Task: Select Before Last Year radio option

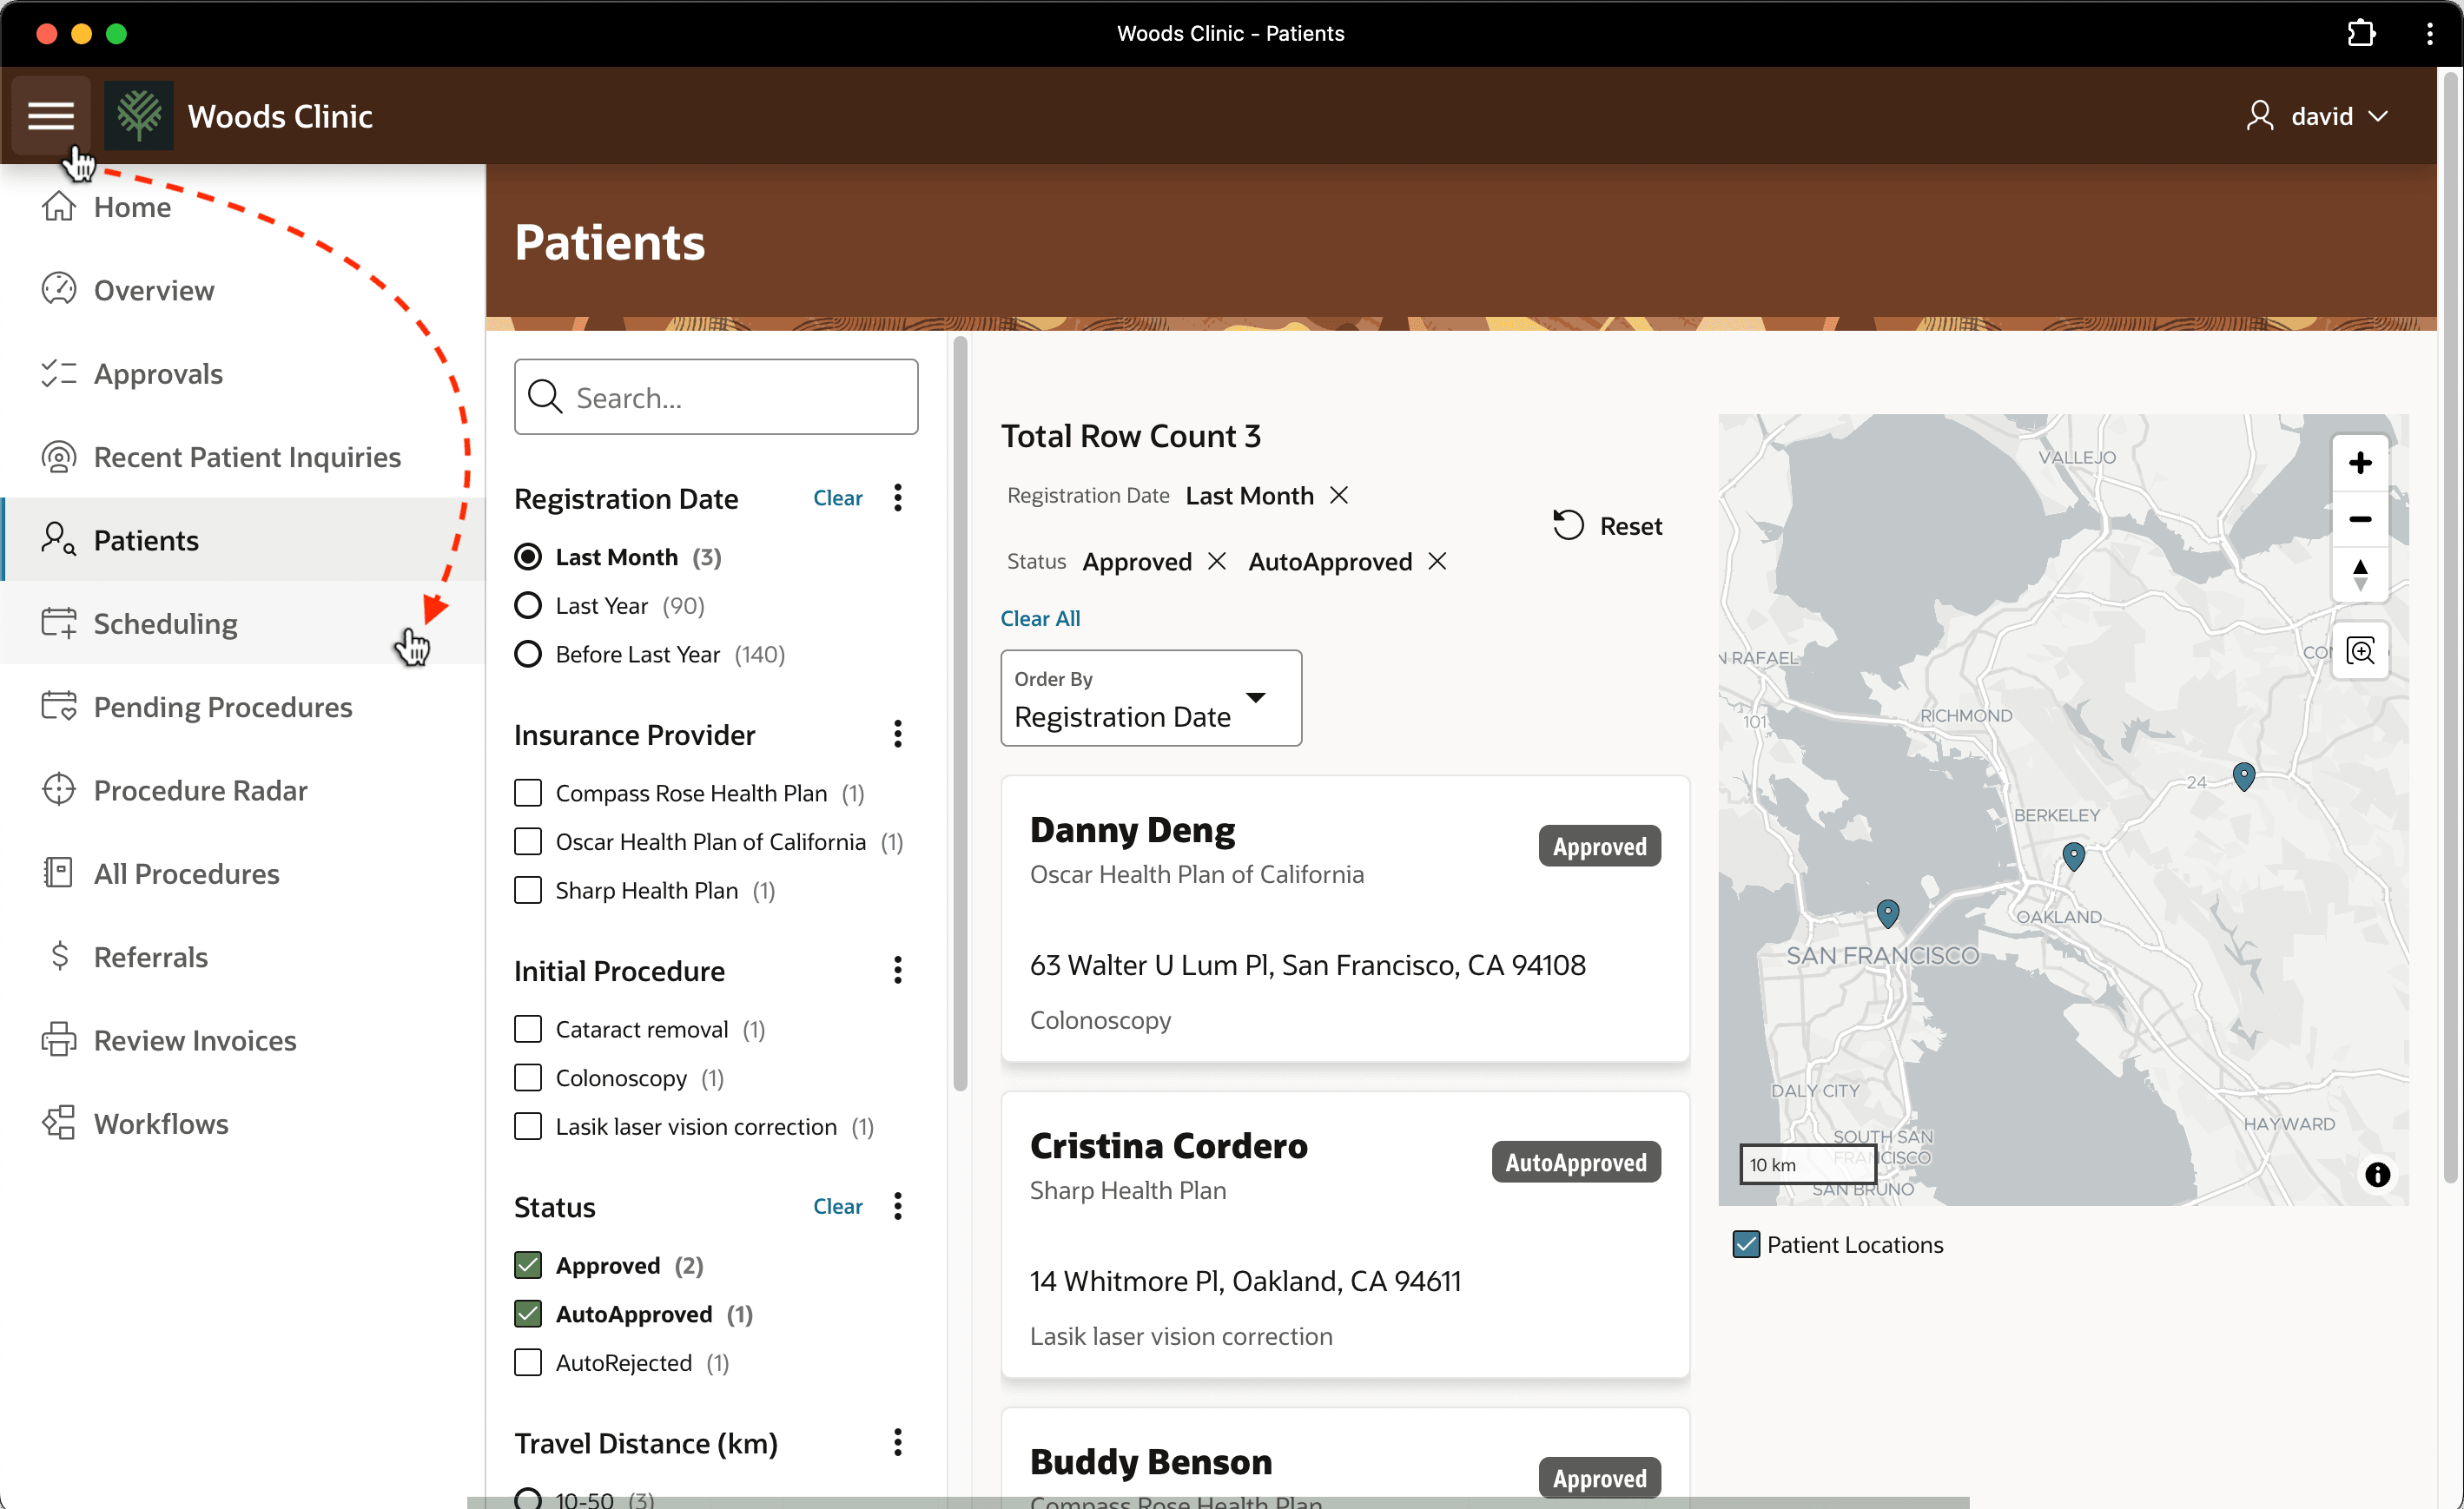Action: [x=528, y=654]
